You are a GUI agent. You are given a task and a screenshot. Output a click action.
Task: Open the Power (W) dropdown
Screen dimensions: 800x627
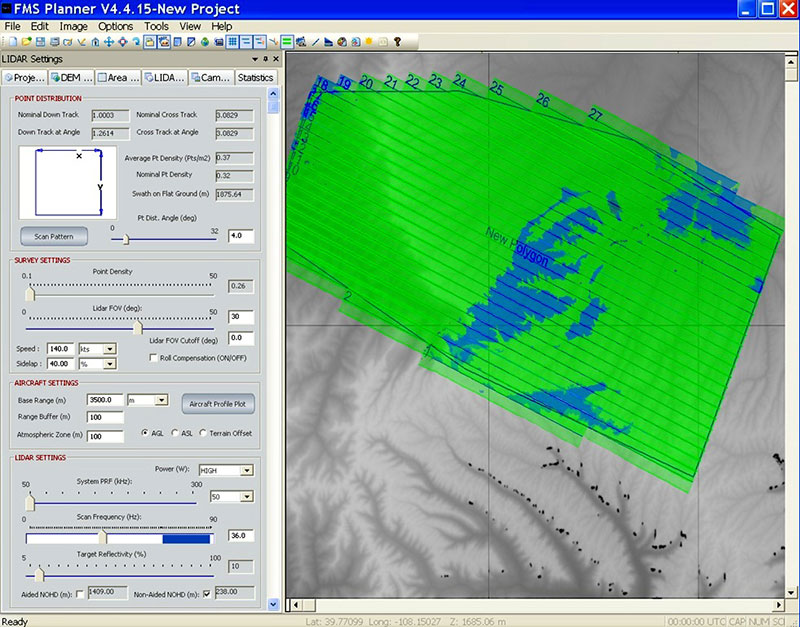pos(246,469)
